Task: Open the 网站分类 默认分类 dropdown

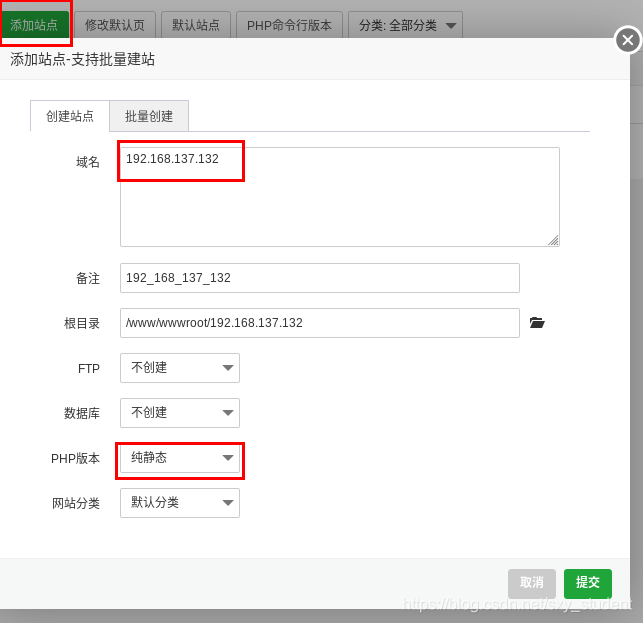Action: (x=180, y=503)
